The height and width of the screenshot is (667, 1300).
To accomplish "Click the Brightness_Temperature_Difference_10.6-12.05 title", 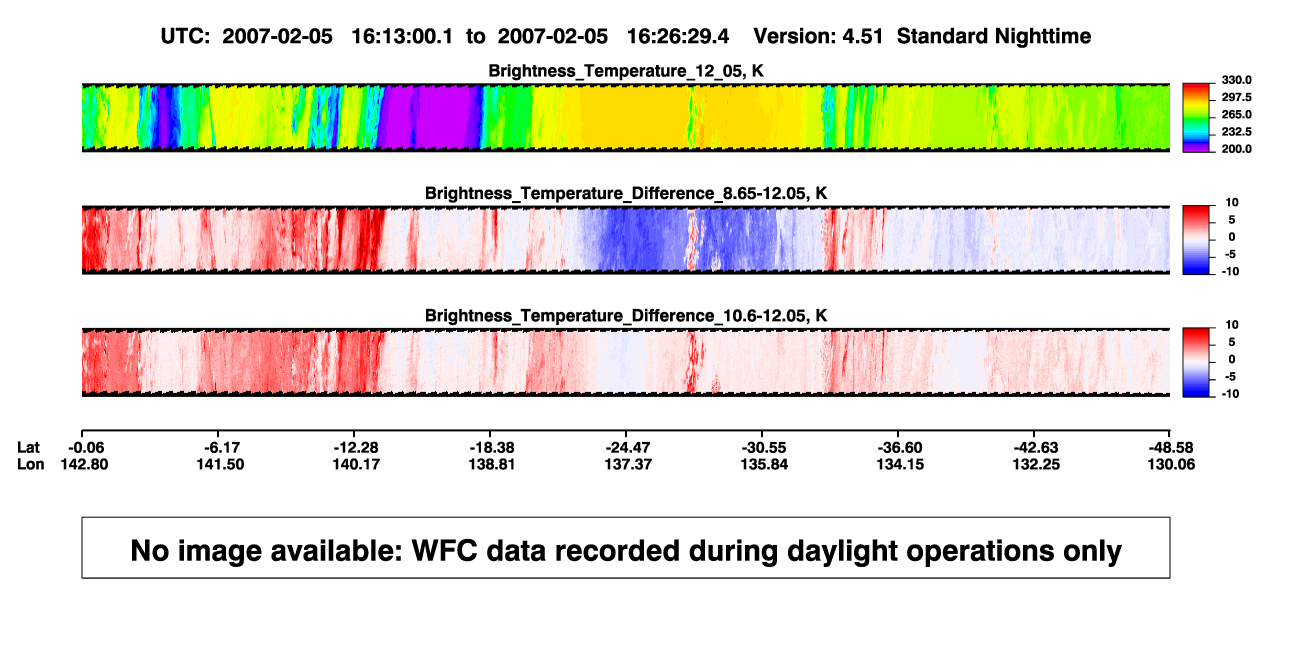I will [626, 316].
